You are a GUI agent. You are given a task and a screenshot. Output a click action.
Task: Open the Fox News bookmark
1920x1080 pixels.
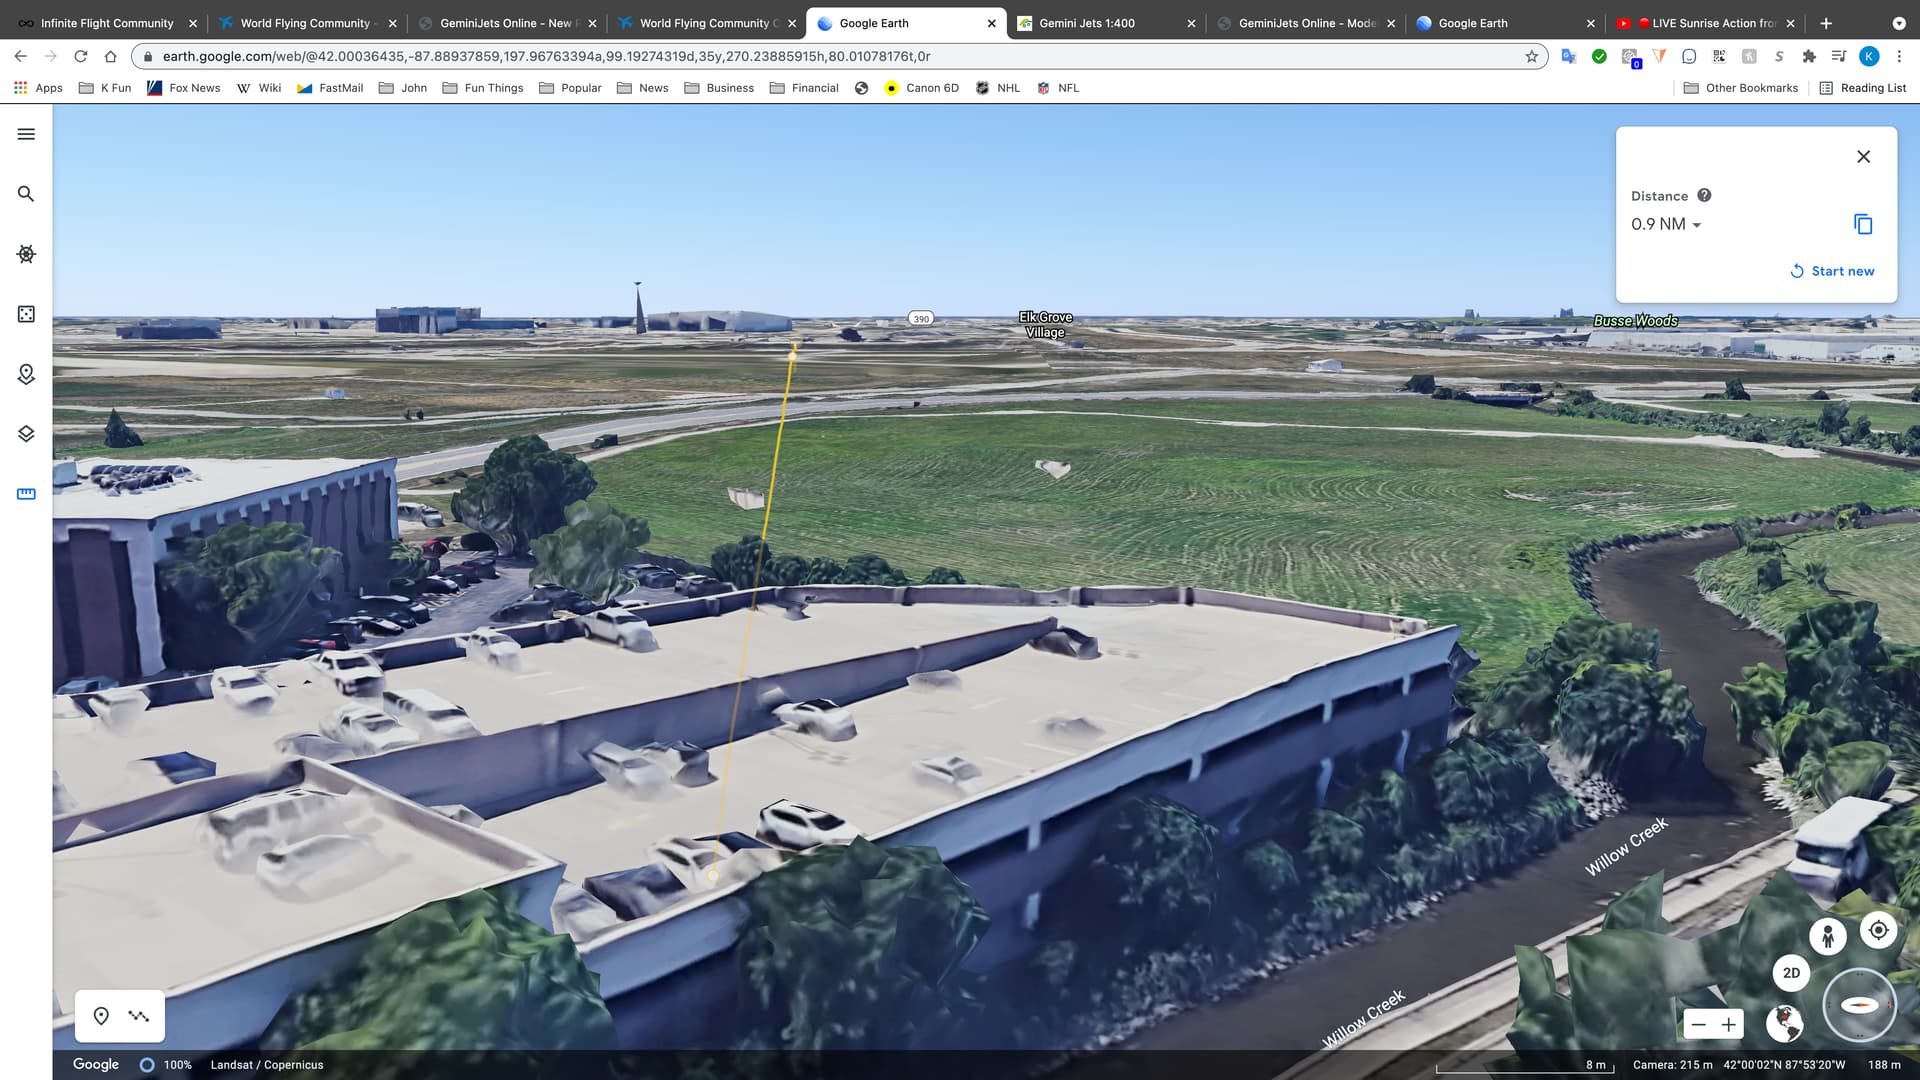(184, 88)
